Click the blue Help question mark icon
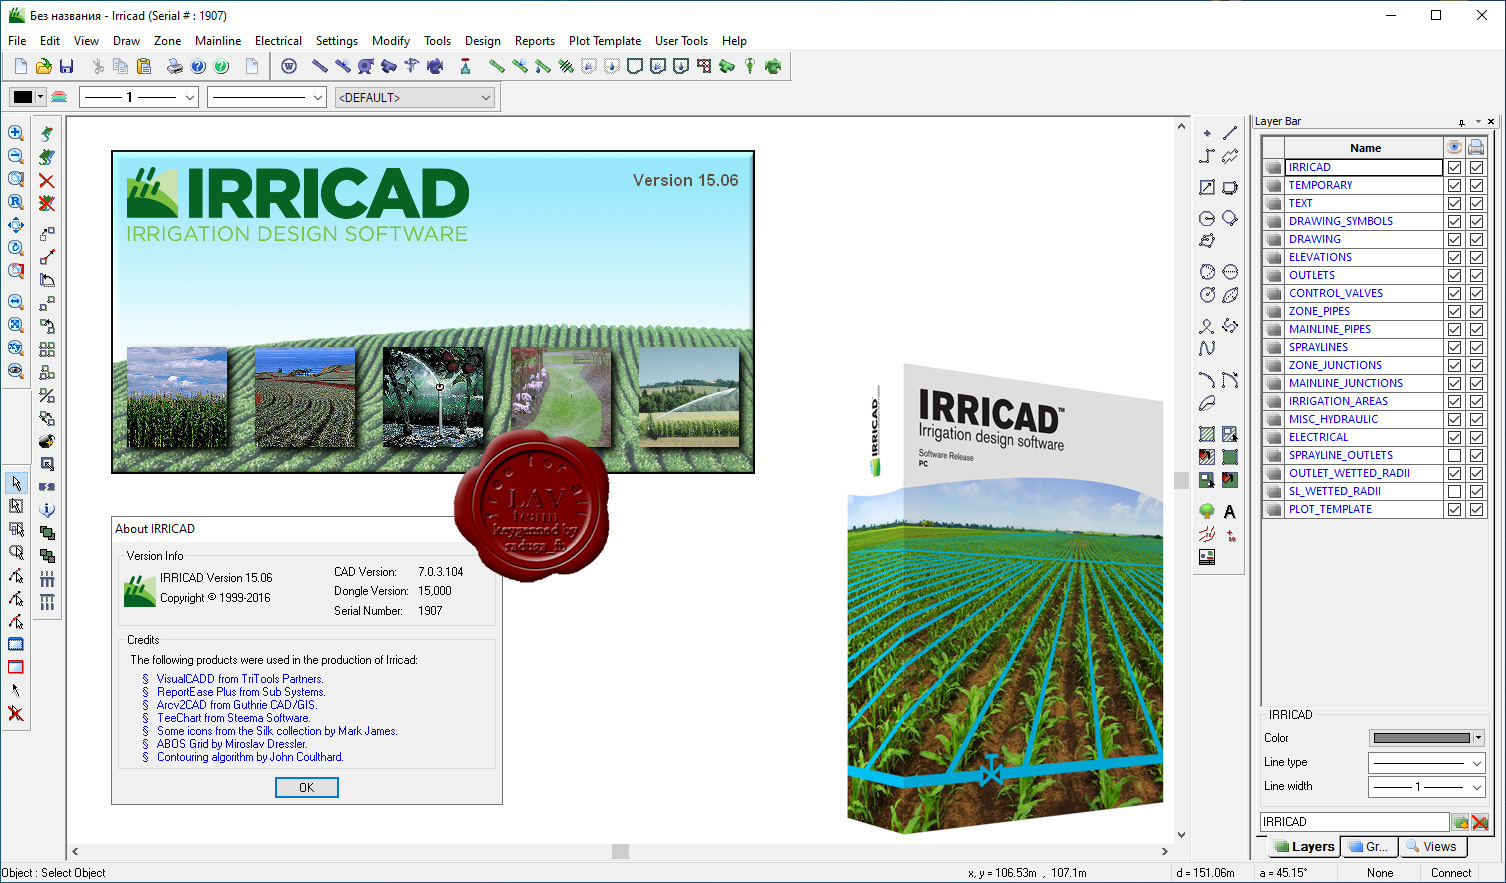This screenshot has height=883, width=1506. (198, 66)
